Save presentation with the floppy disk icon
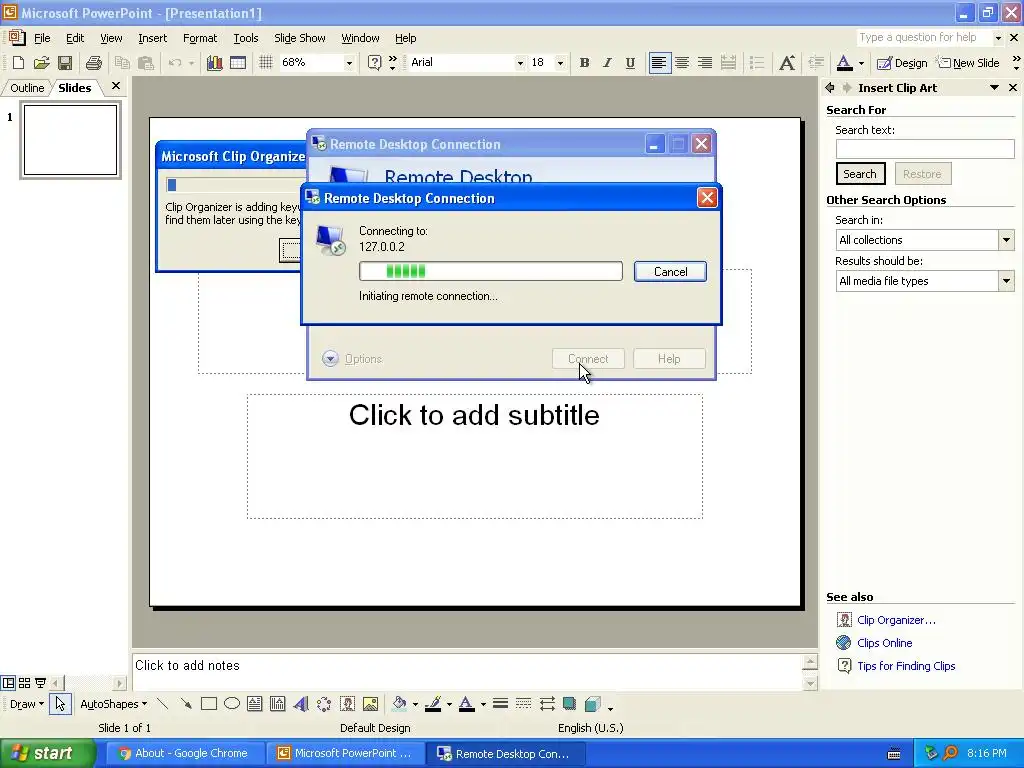The width and height of the screenshot is (1024, 768). [x=65, y=63]
